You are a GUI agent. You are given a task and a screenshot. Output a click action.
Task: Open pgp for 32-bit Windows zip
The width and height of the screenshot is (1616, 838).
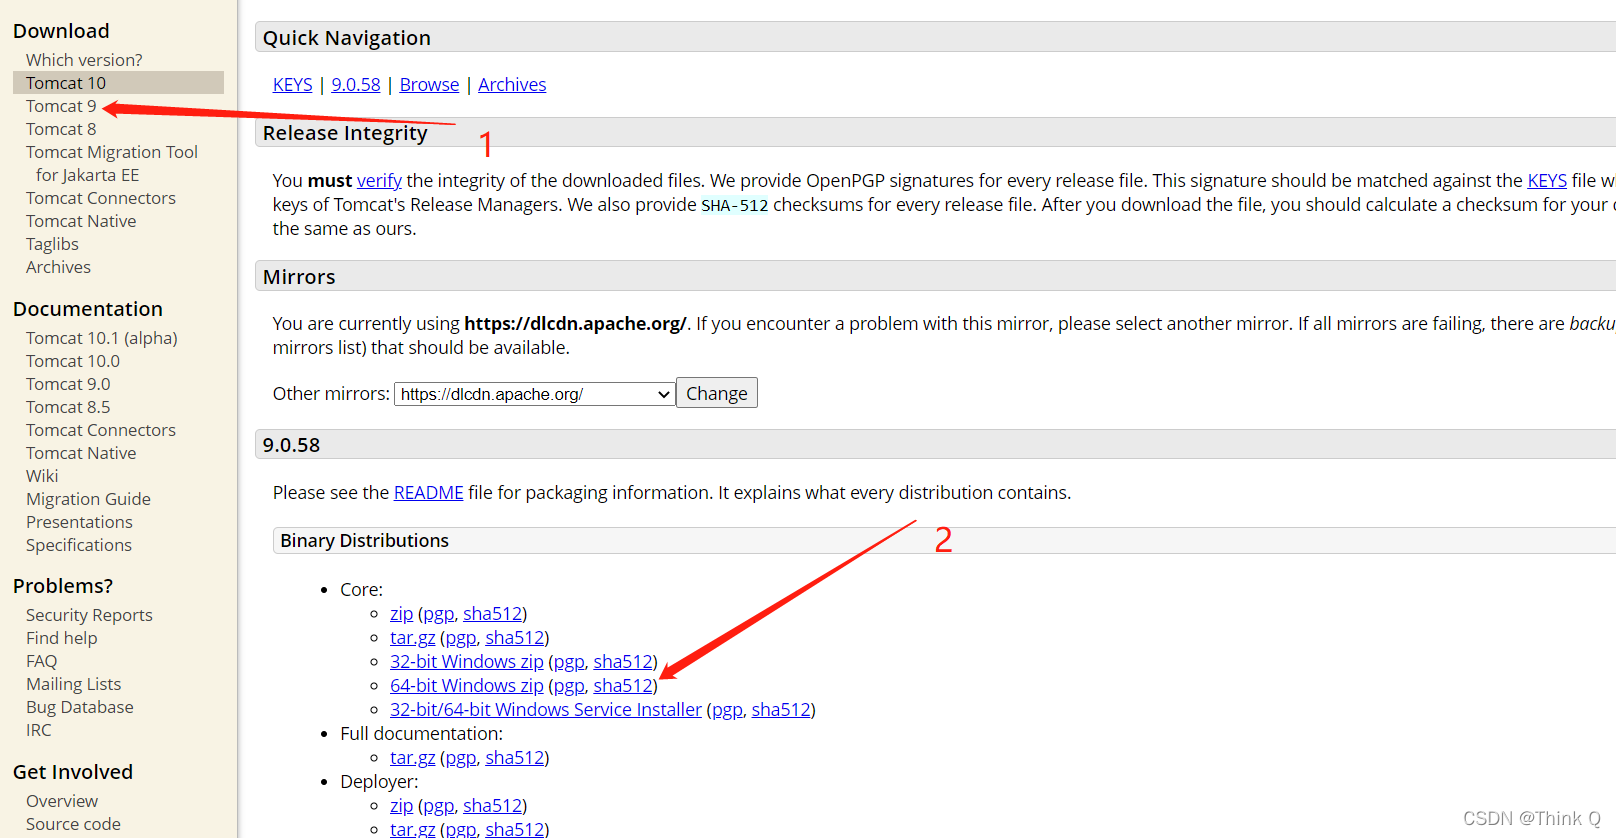point(569,662)
